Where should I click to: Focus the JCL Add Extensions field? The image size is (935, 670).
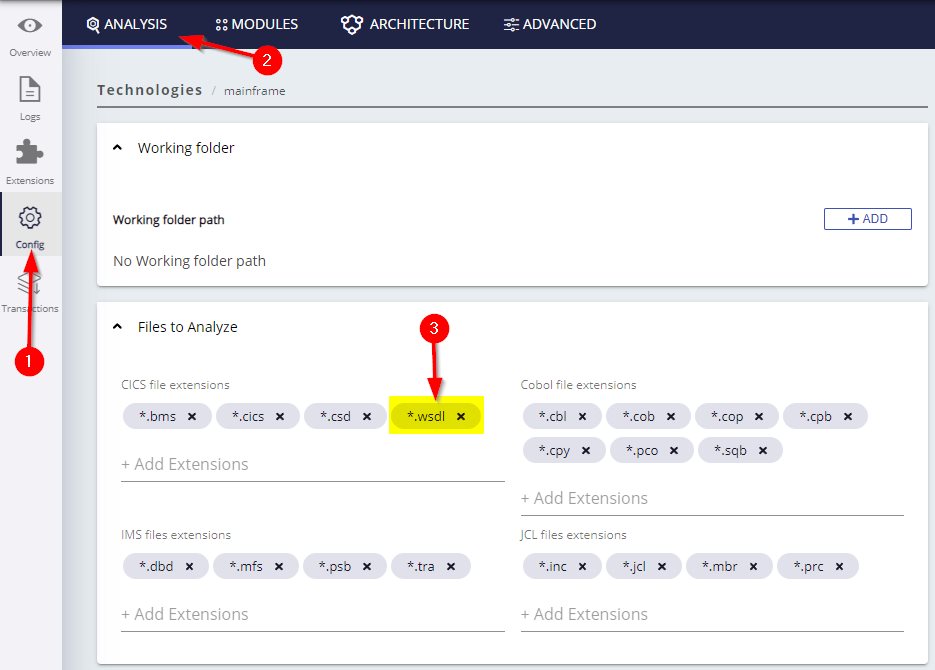[712, 614]
